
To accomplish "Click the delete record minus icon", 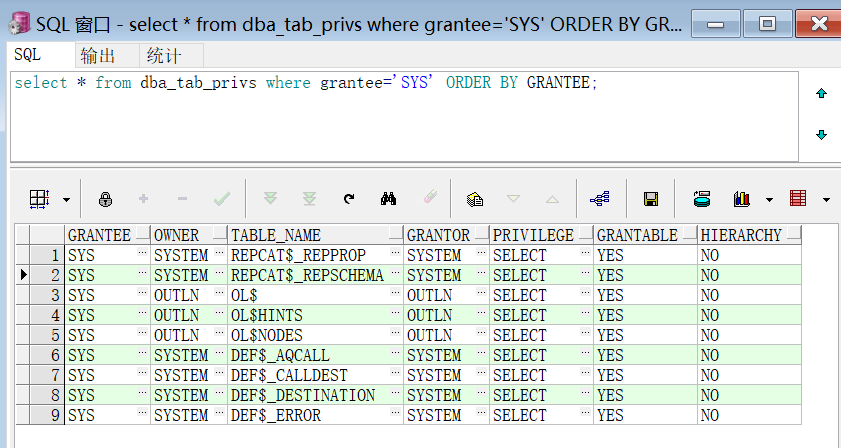I will pos(182,199).
